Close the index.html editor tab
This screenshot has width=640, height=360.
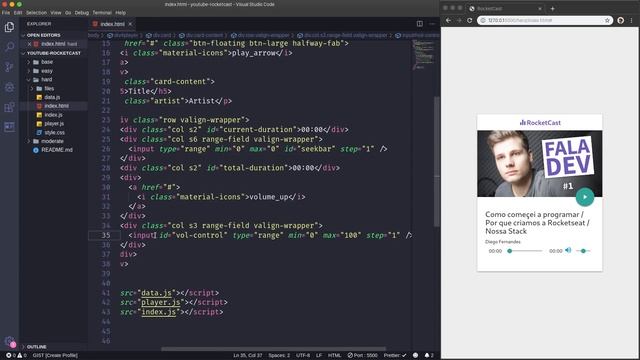[130, 24]
